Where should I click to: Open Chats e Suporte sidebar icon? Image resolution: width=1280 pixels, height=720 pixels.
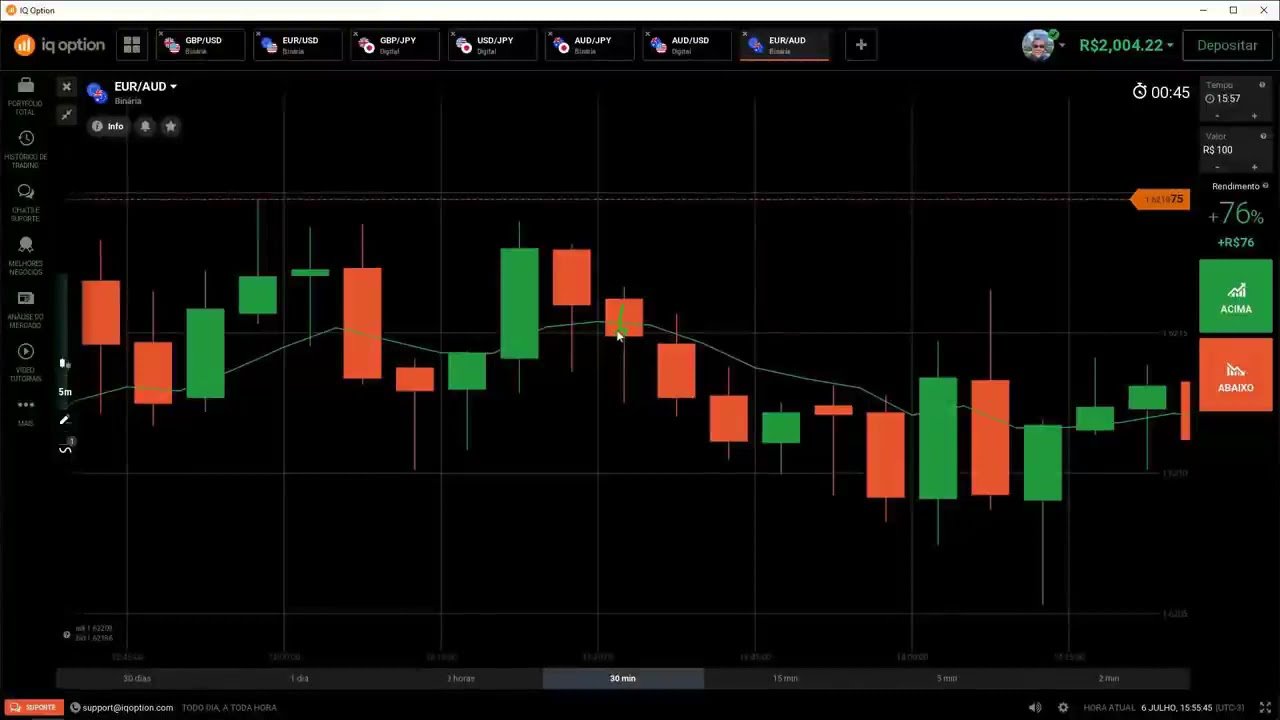point(25,202)
